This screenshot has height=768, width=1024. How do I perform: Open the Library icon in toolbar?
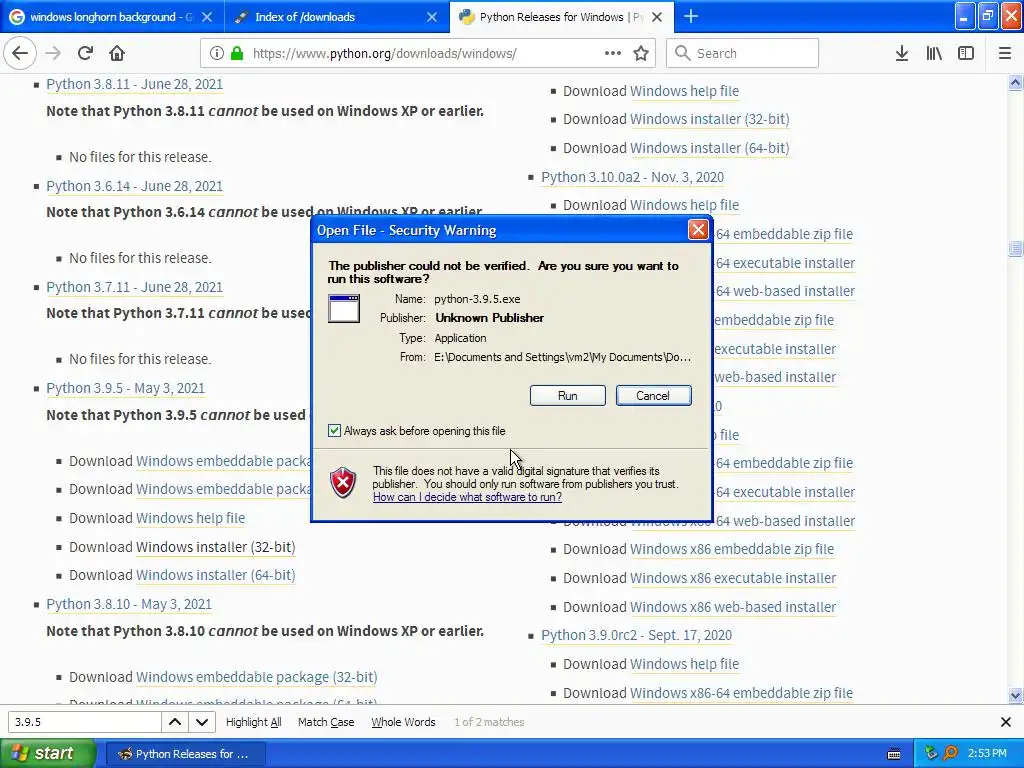pyautogui.click(x=934, y=53)
